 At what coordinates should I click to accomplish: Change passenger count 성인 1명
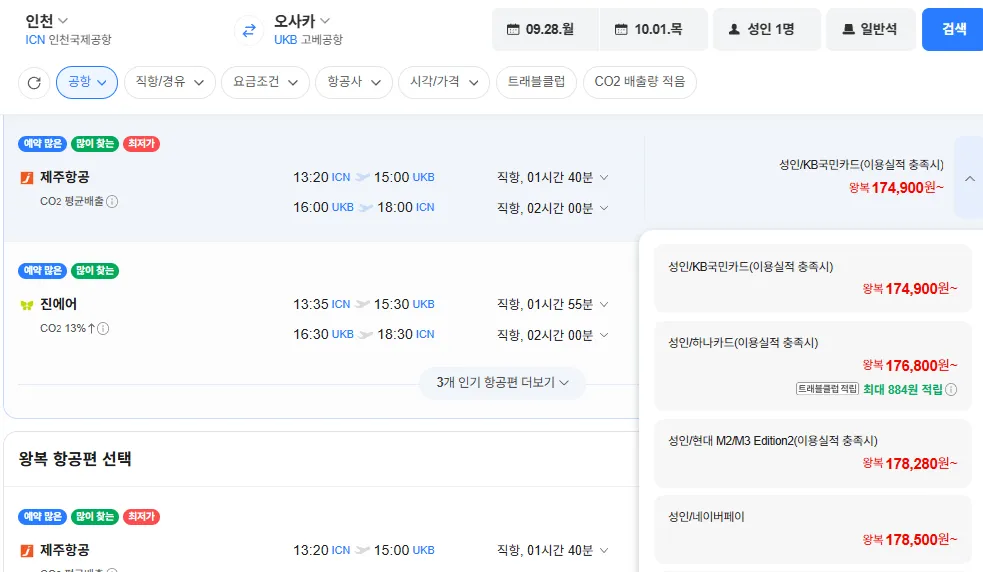767,29
